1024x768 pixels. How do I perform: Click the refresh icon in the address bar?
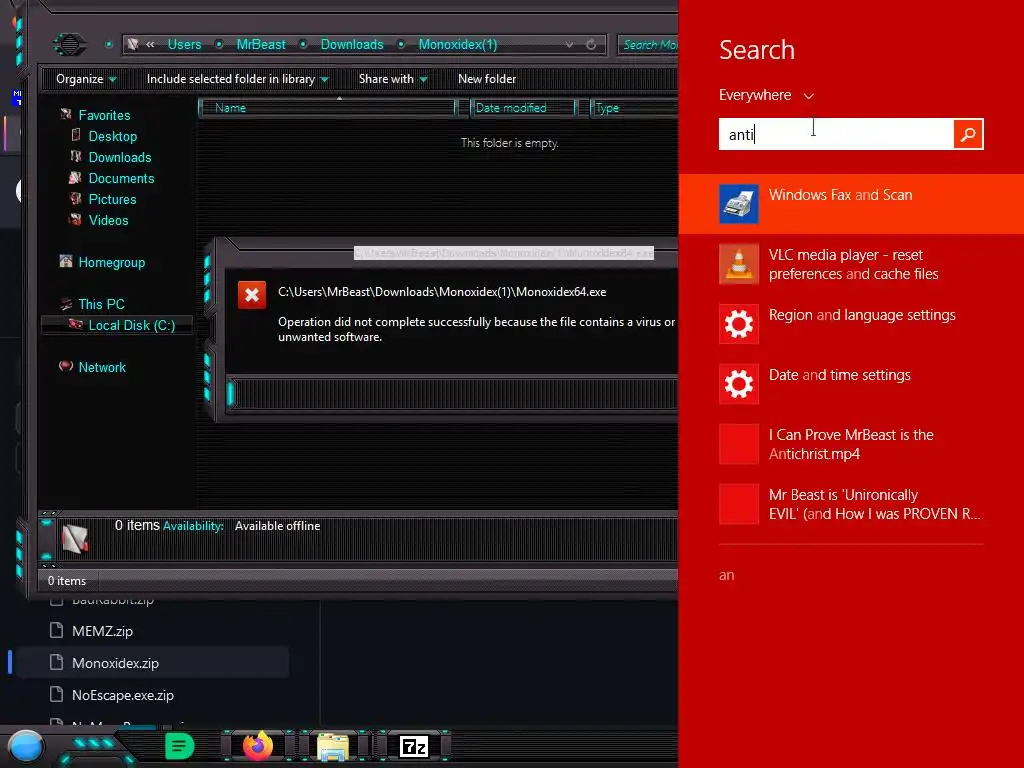pyautogui.click(x=591, y=44)
